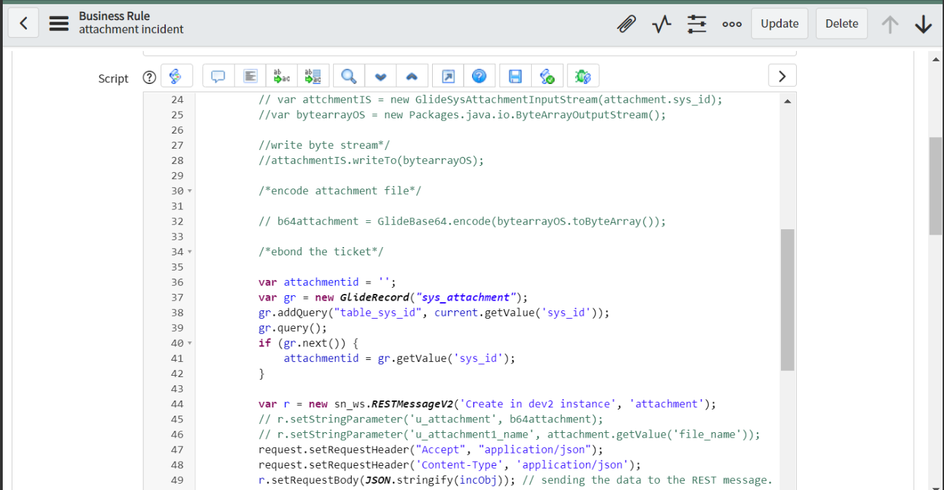Show the activity stream pulse icon

click(662, 24)
